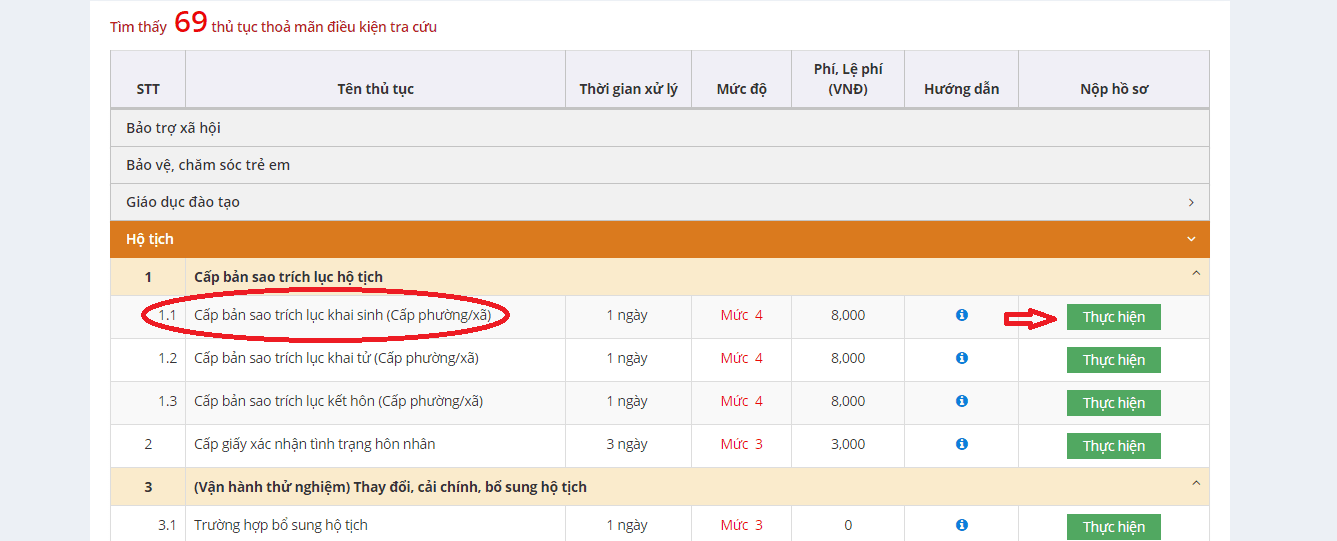Click info icon for 'Trường hợp bổ sung hộ tịch'
Viewport: 1337px width, 541px height.
click(961, 525)
